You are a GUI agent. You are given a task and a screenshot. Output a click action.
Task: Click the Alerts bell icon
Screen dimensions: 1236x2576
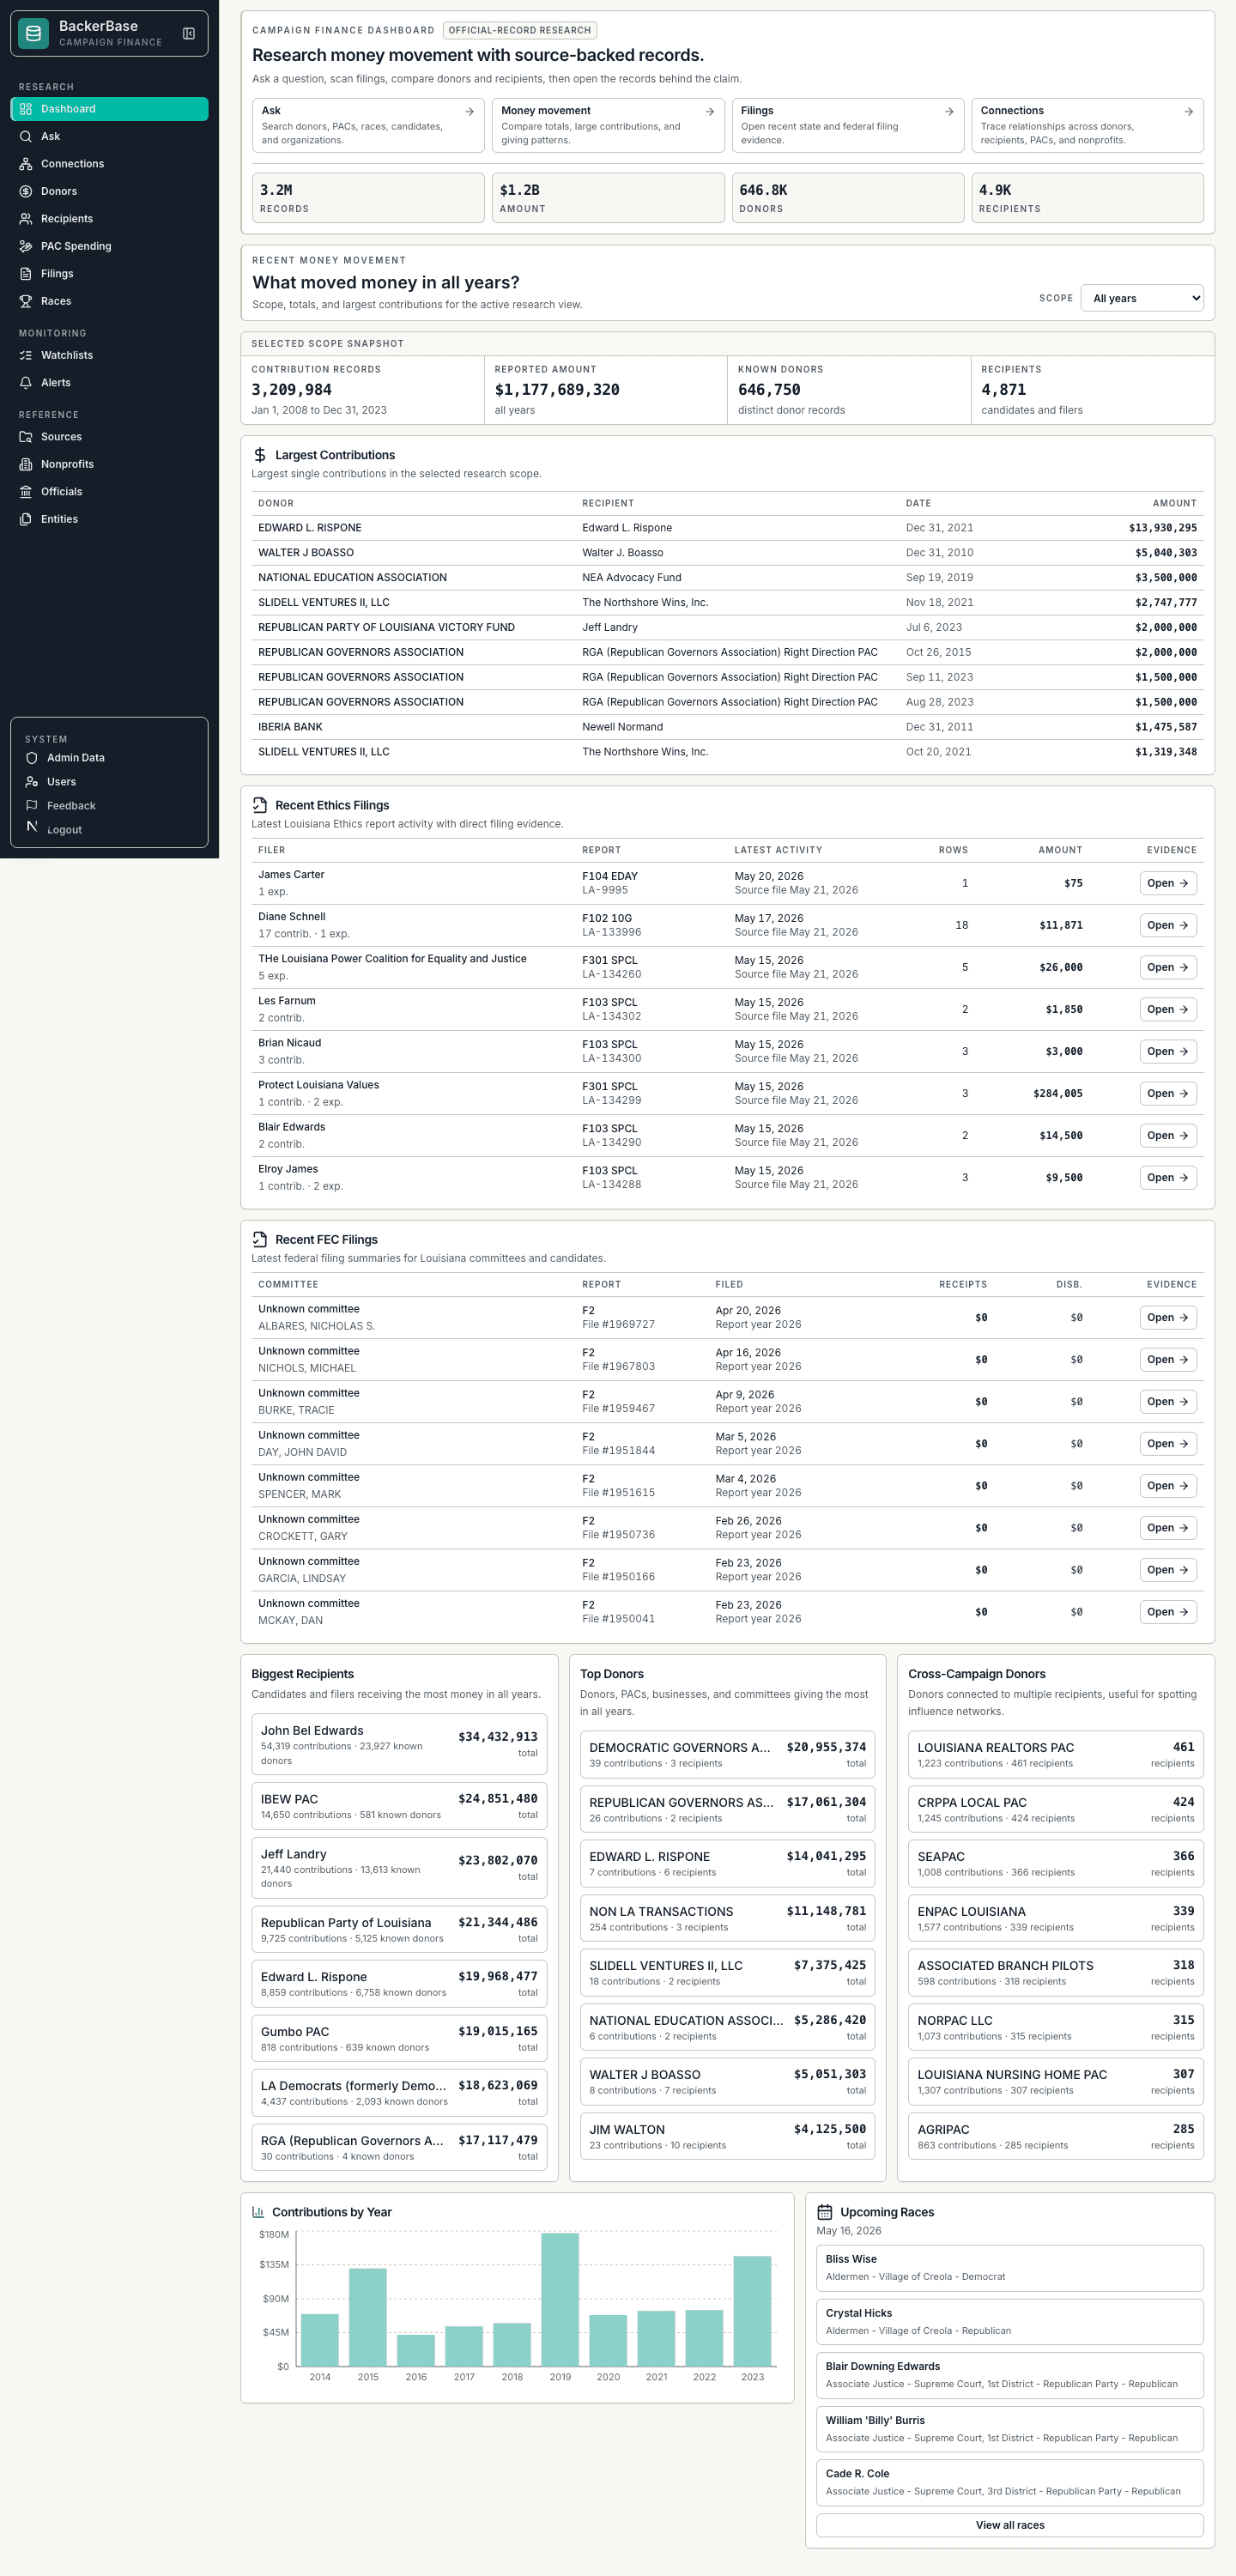[x=26, y=383]
